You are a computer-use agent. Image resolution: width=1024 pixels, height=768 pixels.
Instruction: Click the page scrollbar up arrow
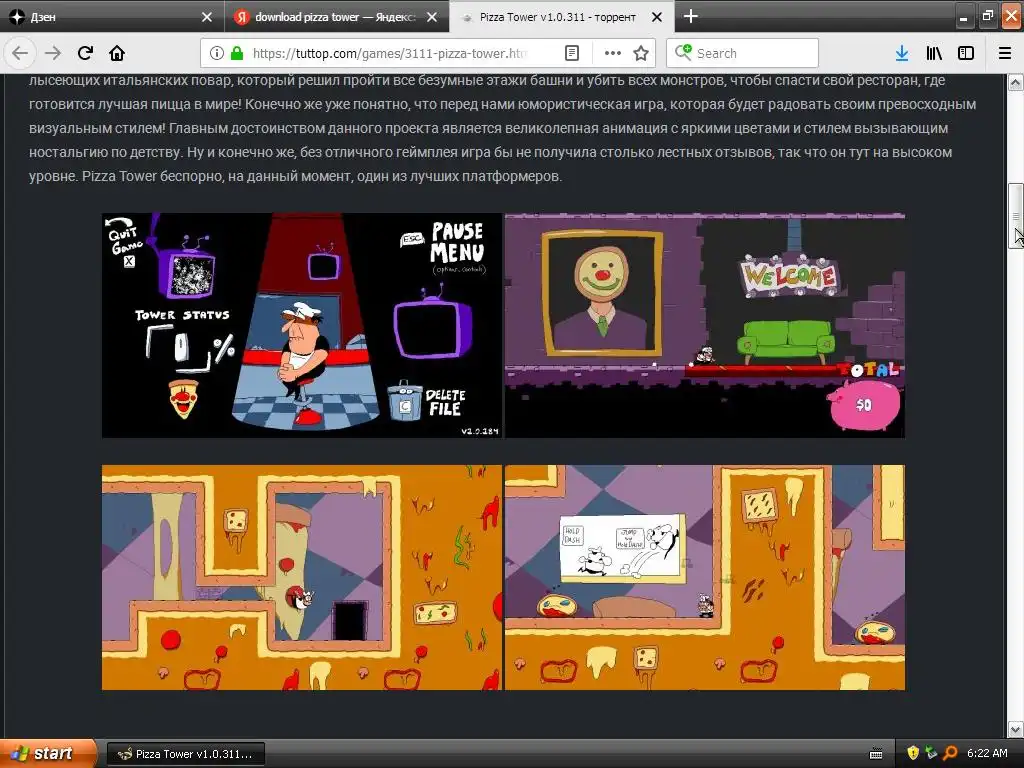click(x=1016, y=82)
